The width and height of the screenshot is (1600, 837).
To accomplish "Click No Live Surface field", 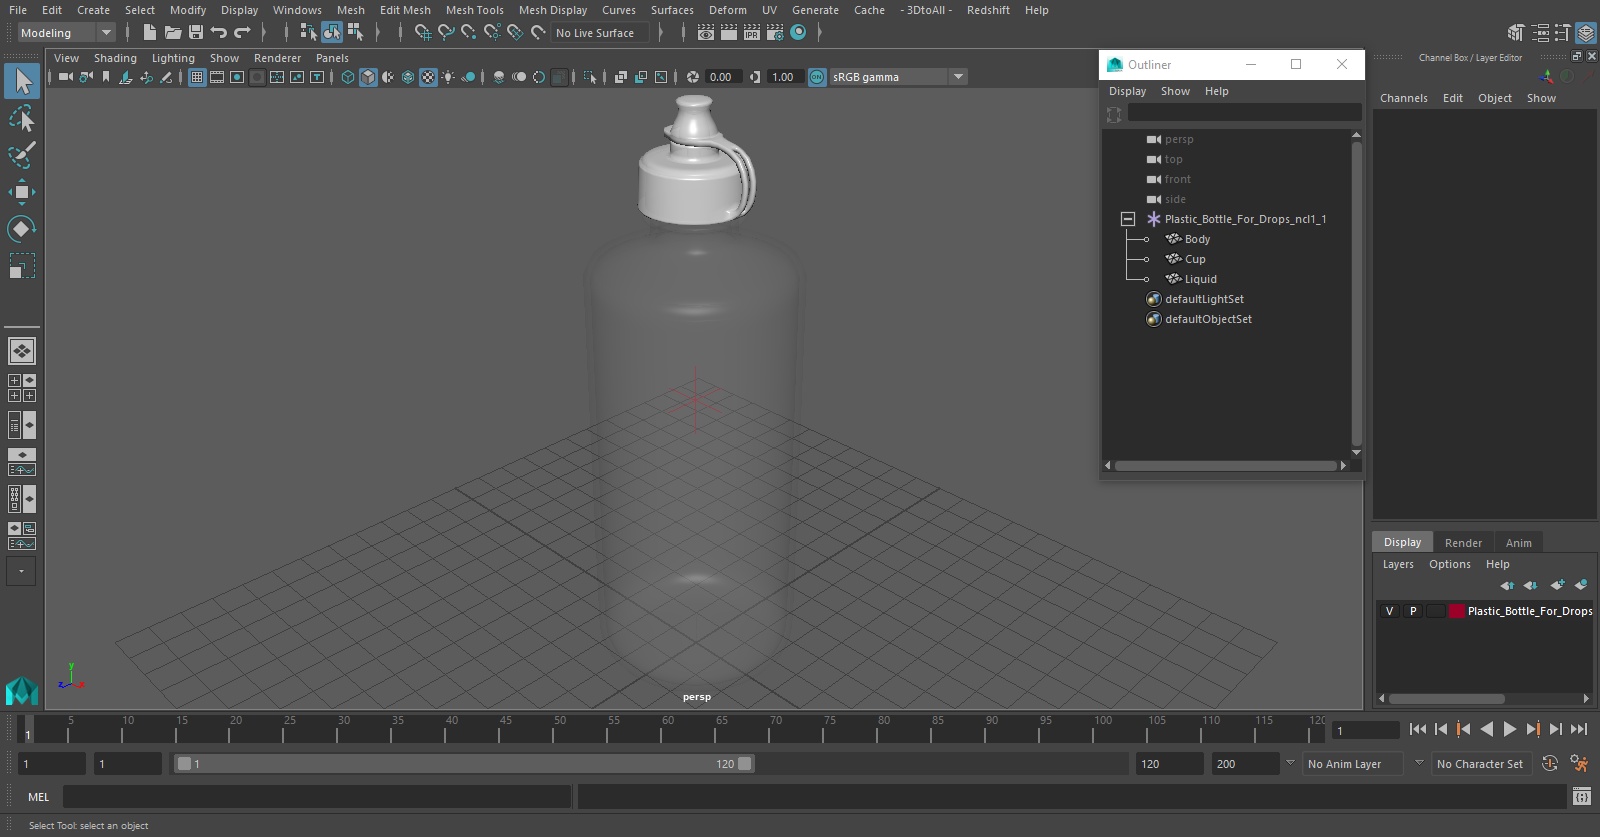I will tap(600, 33).
